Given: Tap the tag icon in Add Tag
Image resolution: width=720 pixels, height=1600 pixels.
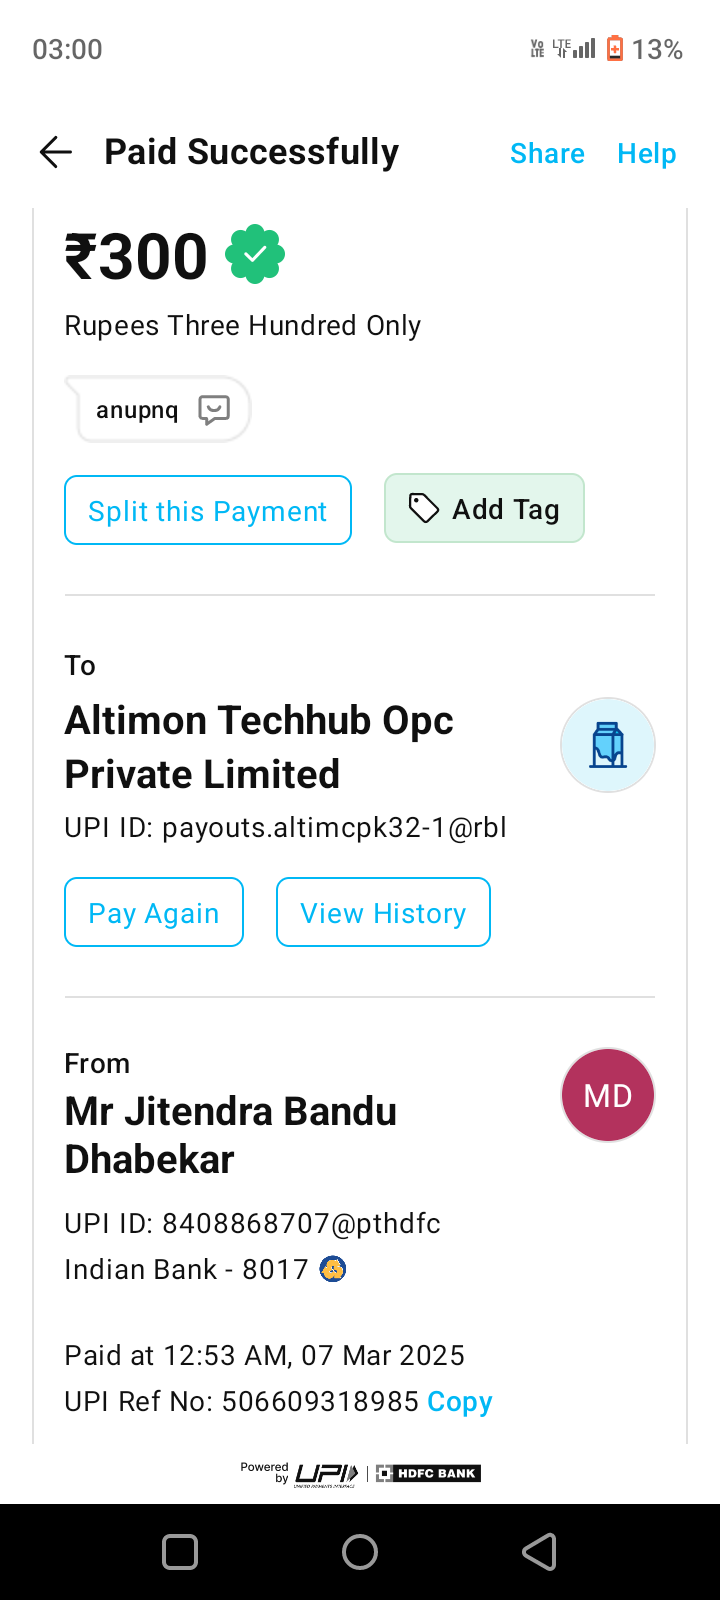Looking at the screenshot, I should click(x=424, y=509).
